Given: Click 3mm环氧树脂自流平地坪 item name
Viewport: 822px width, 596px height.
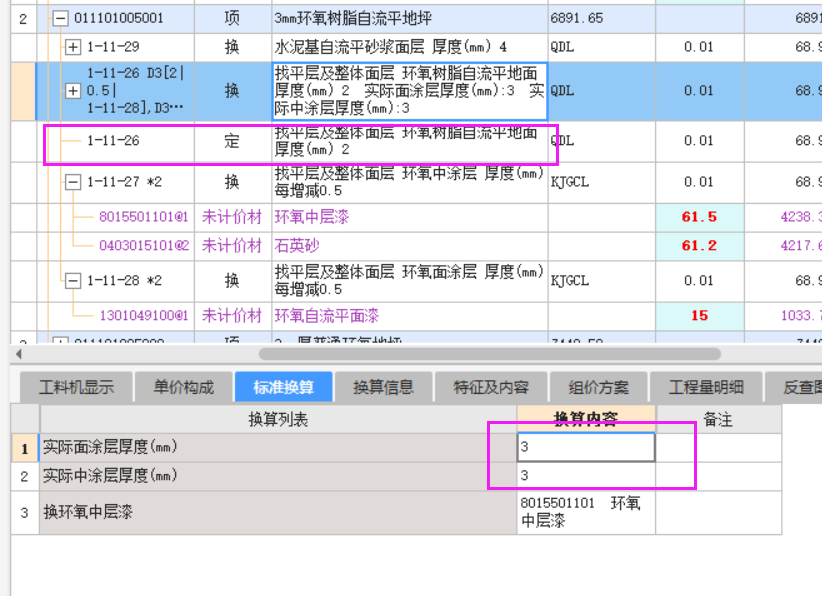Looking at the screenshot, I should tap(353, 19).
